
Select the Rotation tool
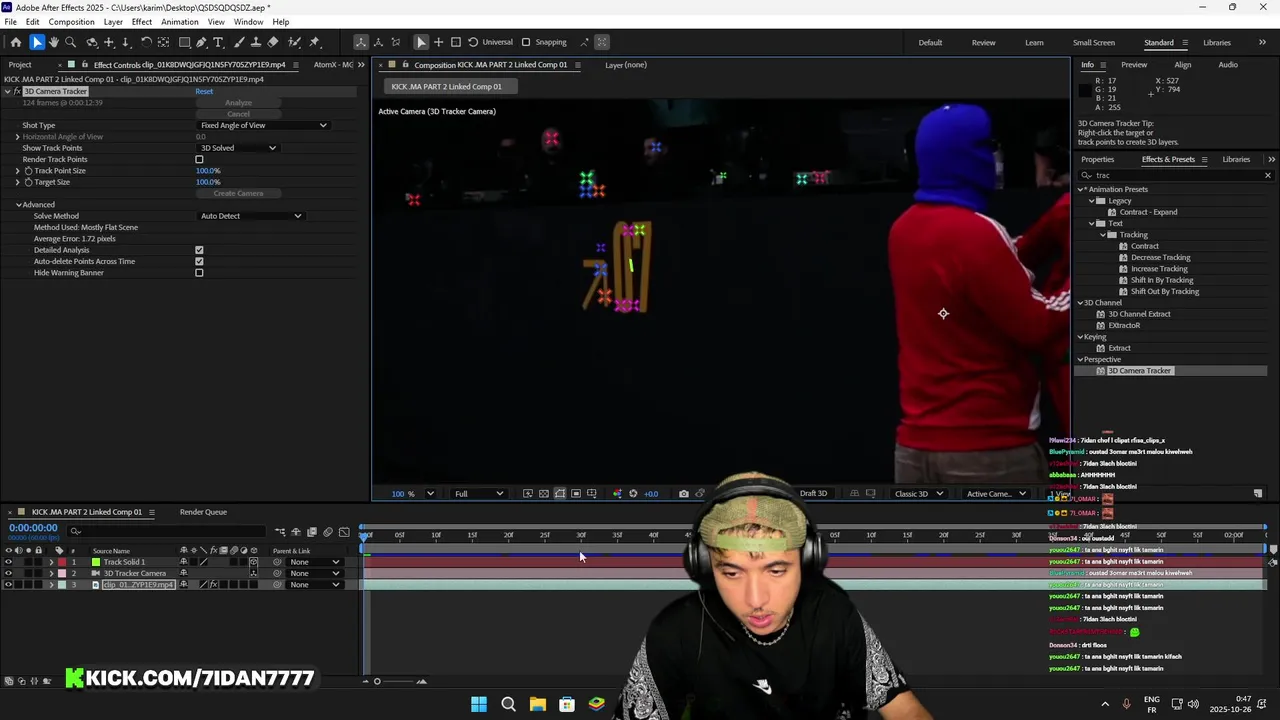coord(146,42)
